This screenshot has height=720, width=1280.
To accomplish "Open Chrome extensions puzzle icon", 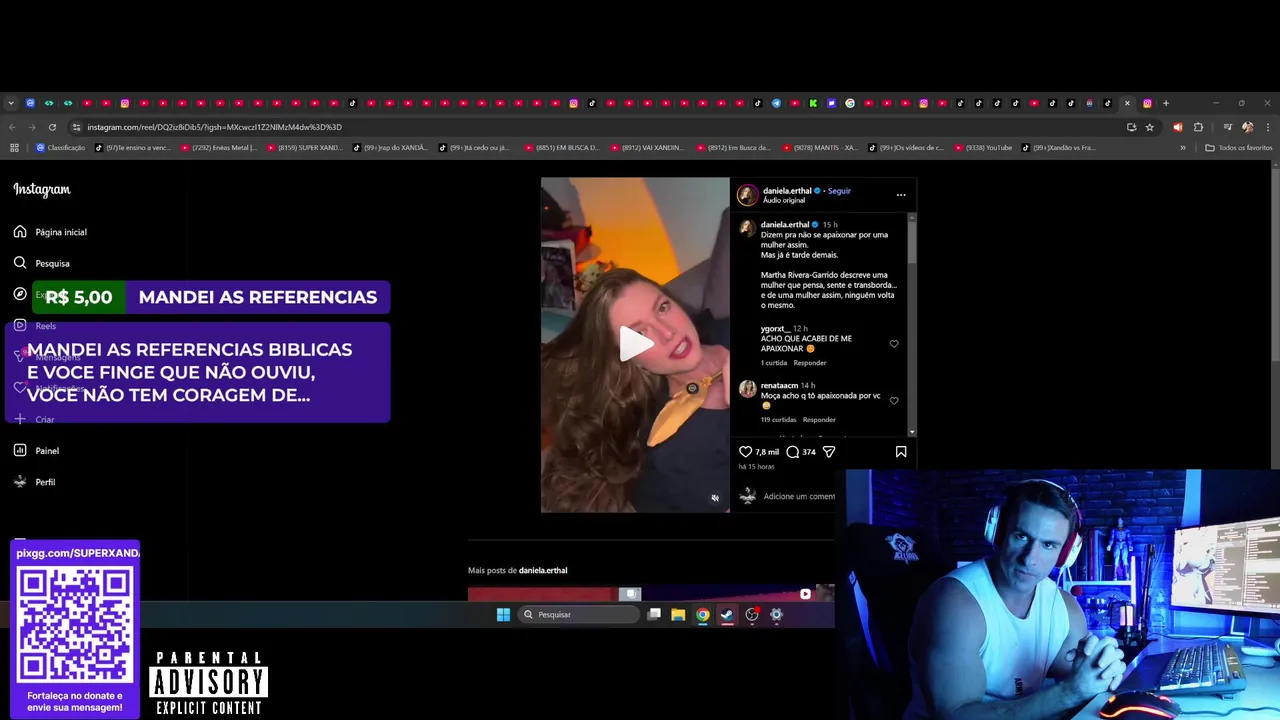I will 1198,127.
